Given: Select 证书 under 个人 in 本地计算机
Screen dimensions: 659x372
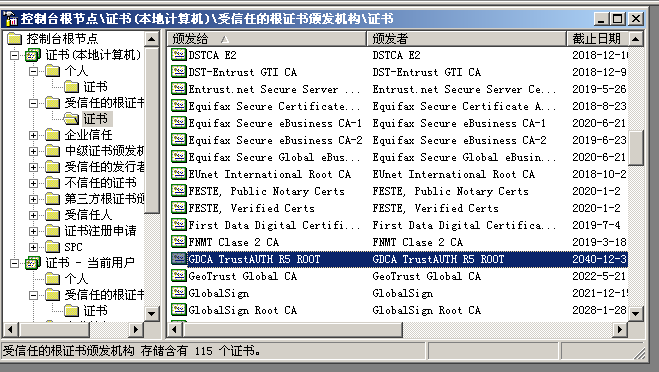Looking at the screenshot, I should (x=95, y=87).
